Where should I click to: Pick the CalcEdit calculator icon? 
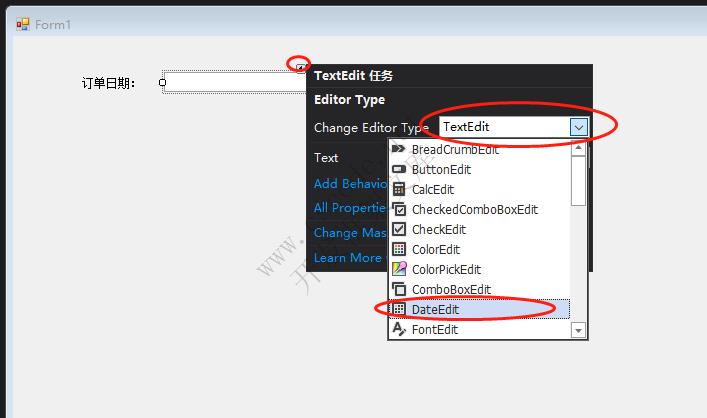[399, 189]
